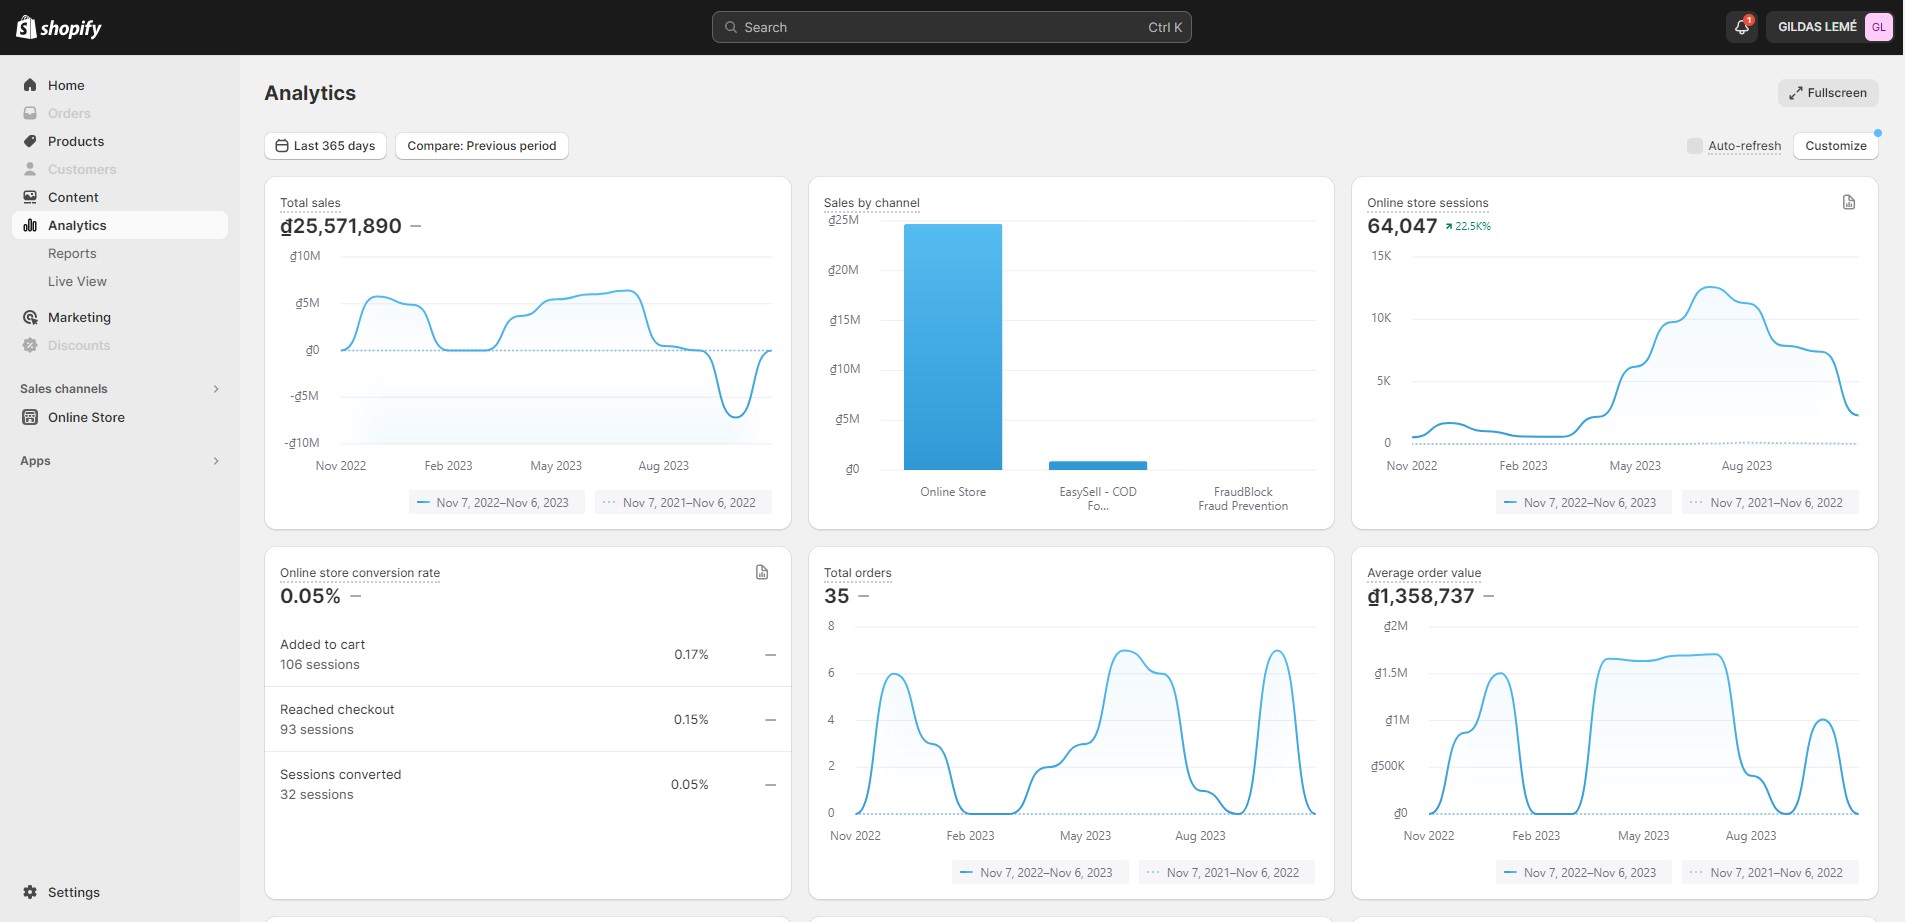Expand the Sales channels section
The image size is (1905, 922).
(x=216, y=389)
